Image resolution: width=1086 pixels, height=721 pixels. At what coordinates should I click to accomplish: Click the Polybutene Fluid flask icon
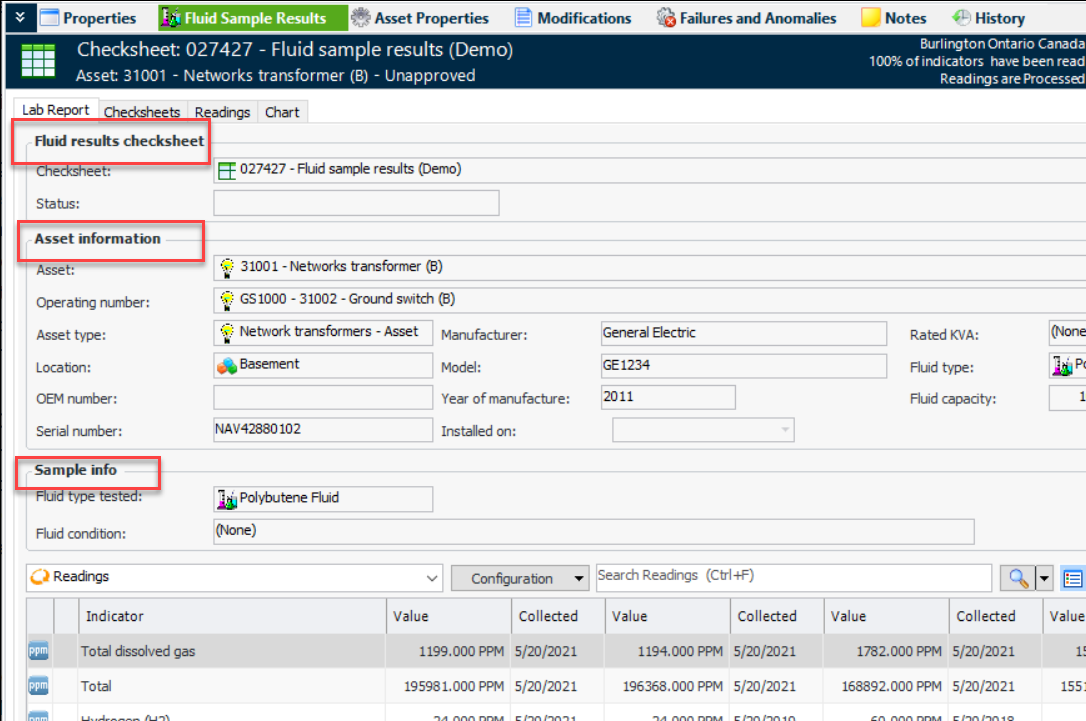[x=227, y=498]
